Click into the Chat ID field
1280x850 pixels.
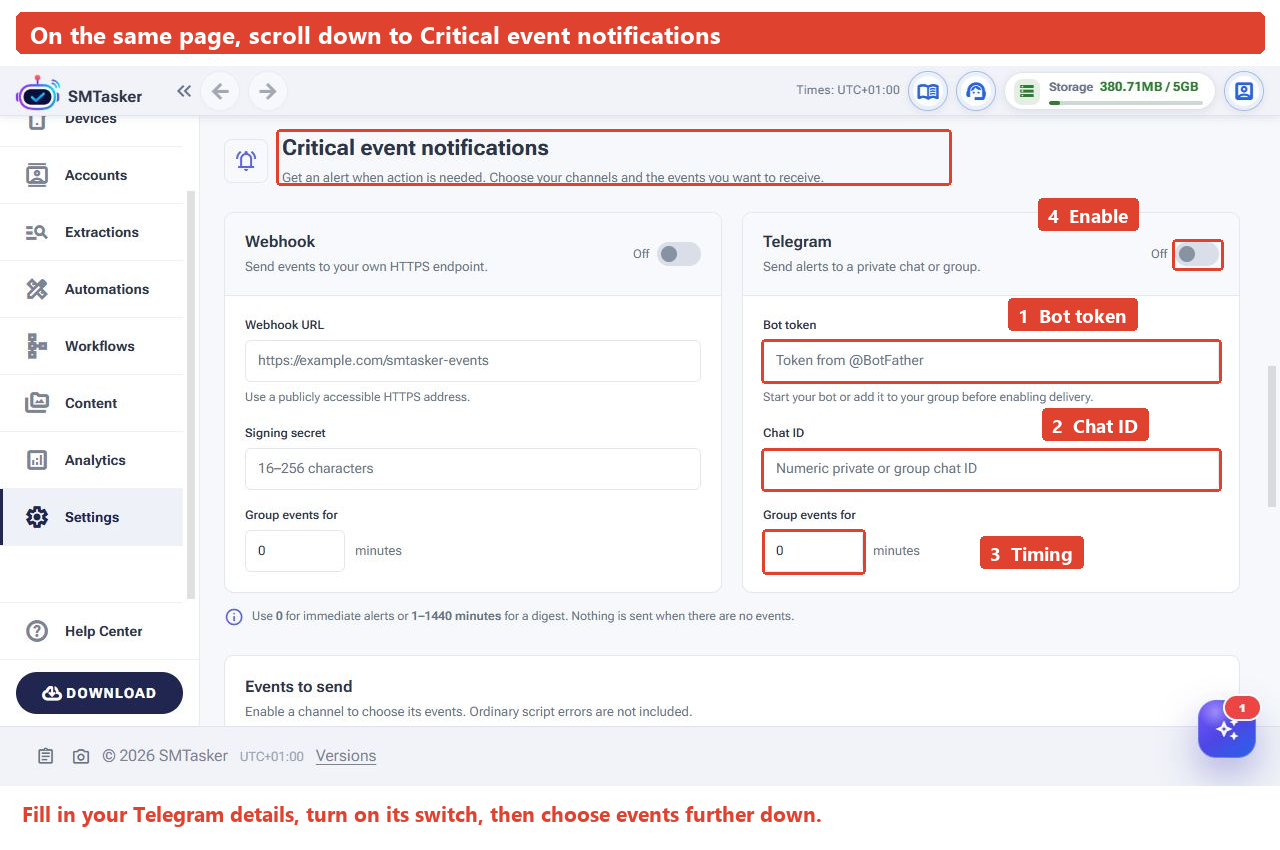click(x=991, y=469)
